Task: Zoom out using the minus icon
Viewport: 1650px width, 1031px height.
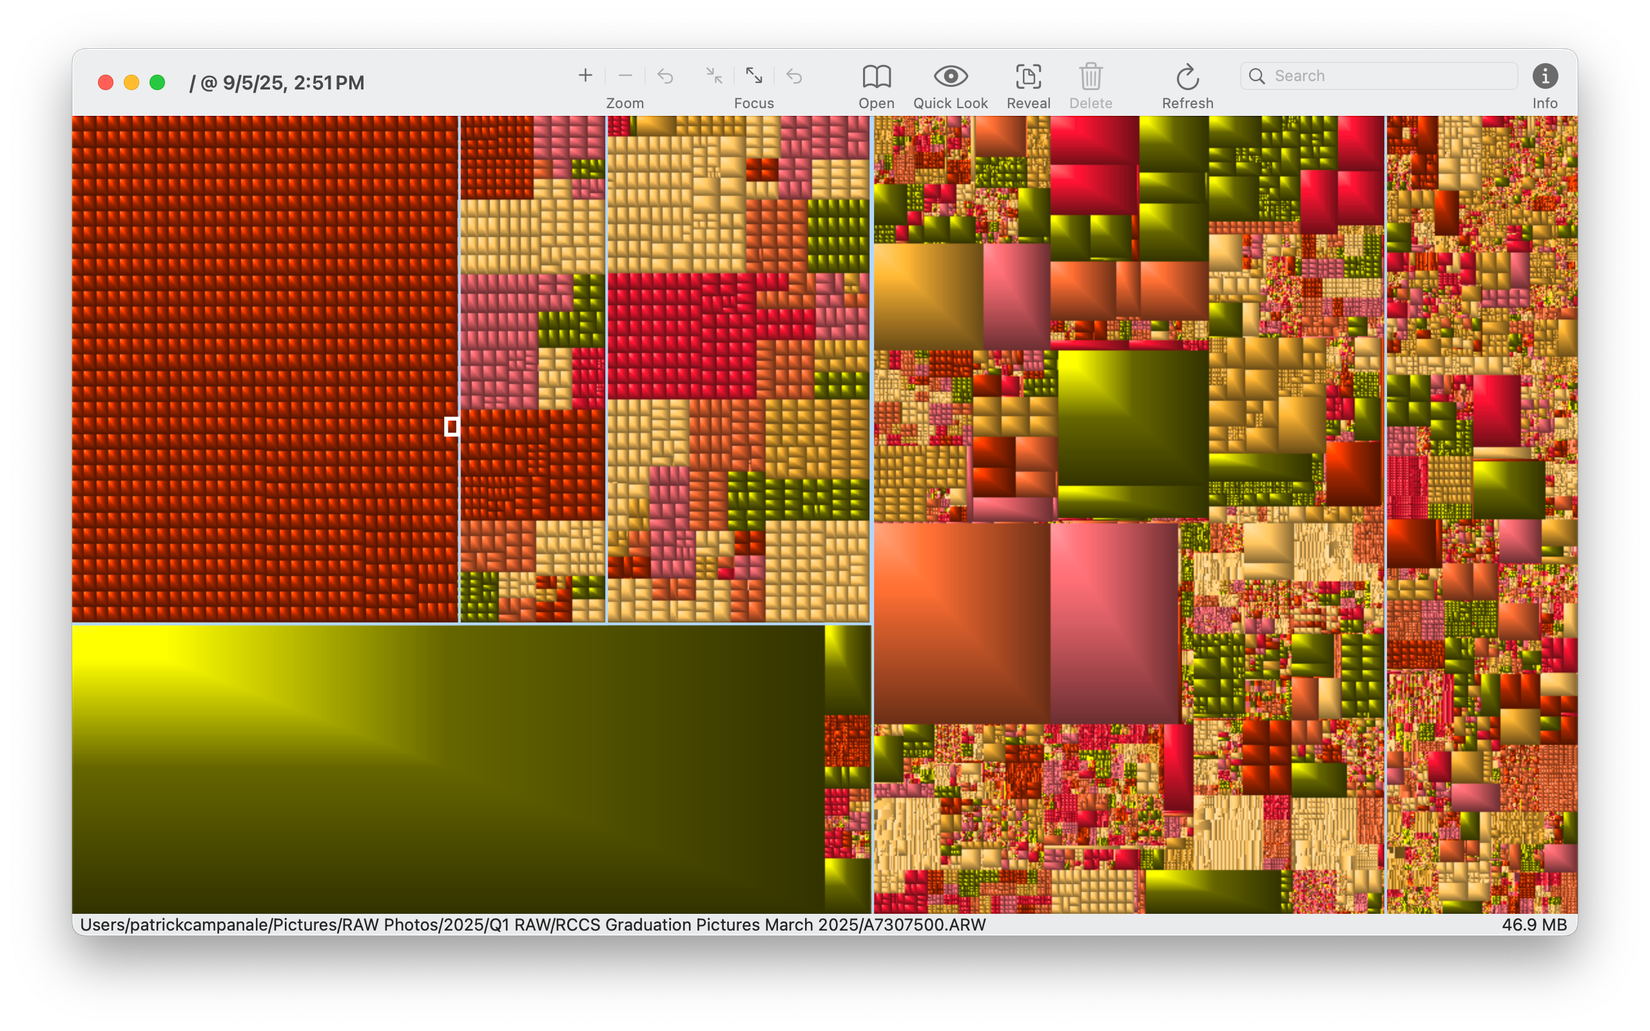Action: [x=625, y=75]
